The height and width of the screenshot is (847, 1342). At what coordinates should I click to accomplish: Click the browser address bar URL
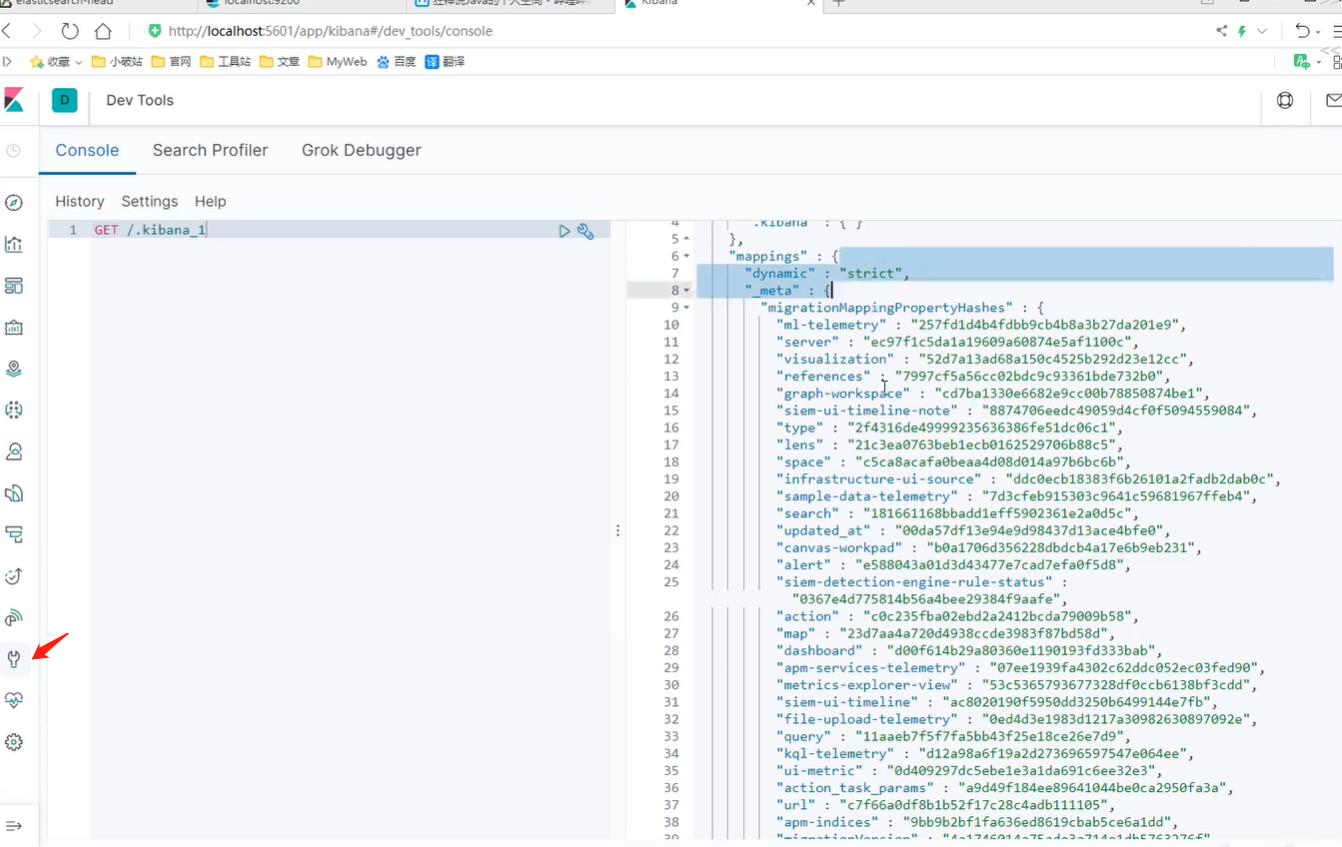(x=330, y=31)
